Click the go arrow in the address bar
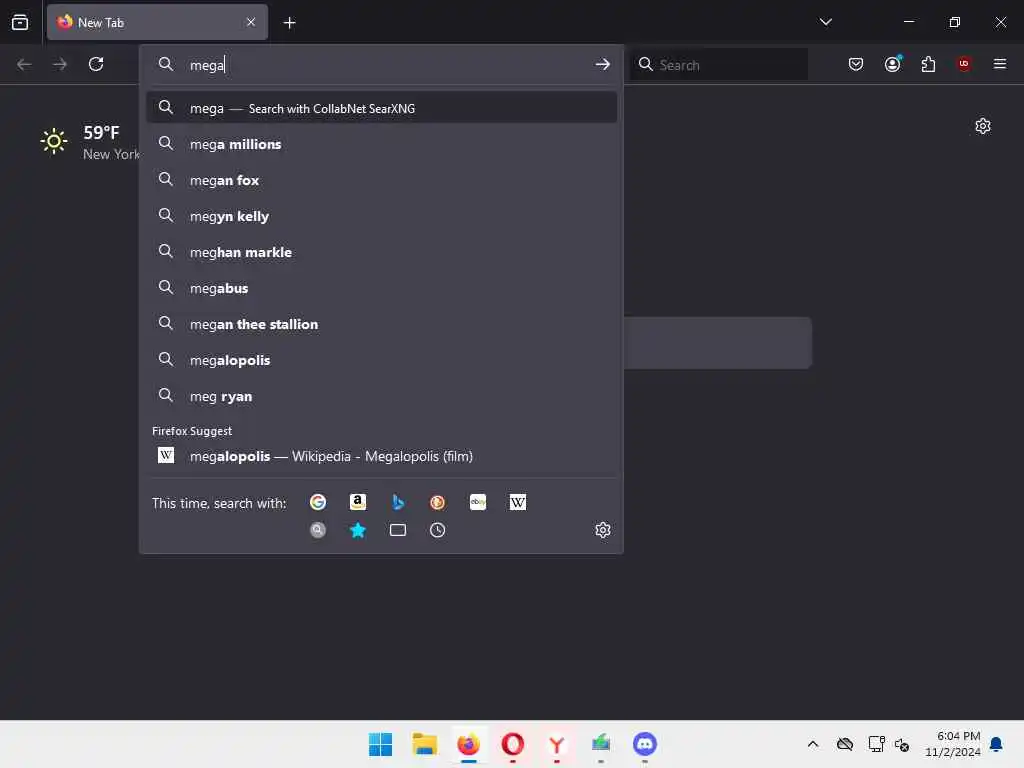 click(602, 64)
